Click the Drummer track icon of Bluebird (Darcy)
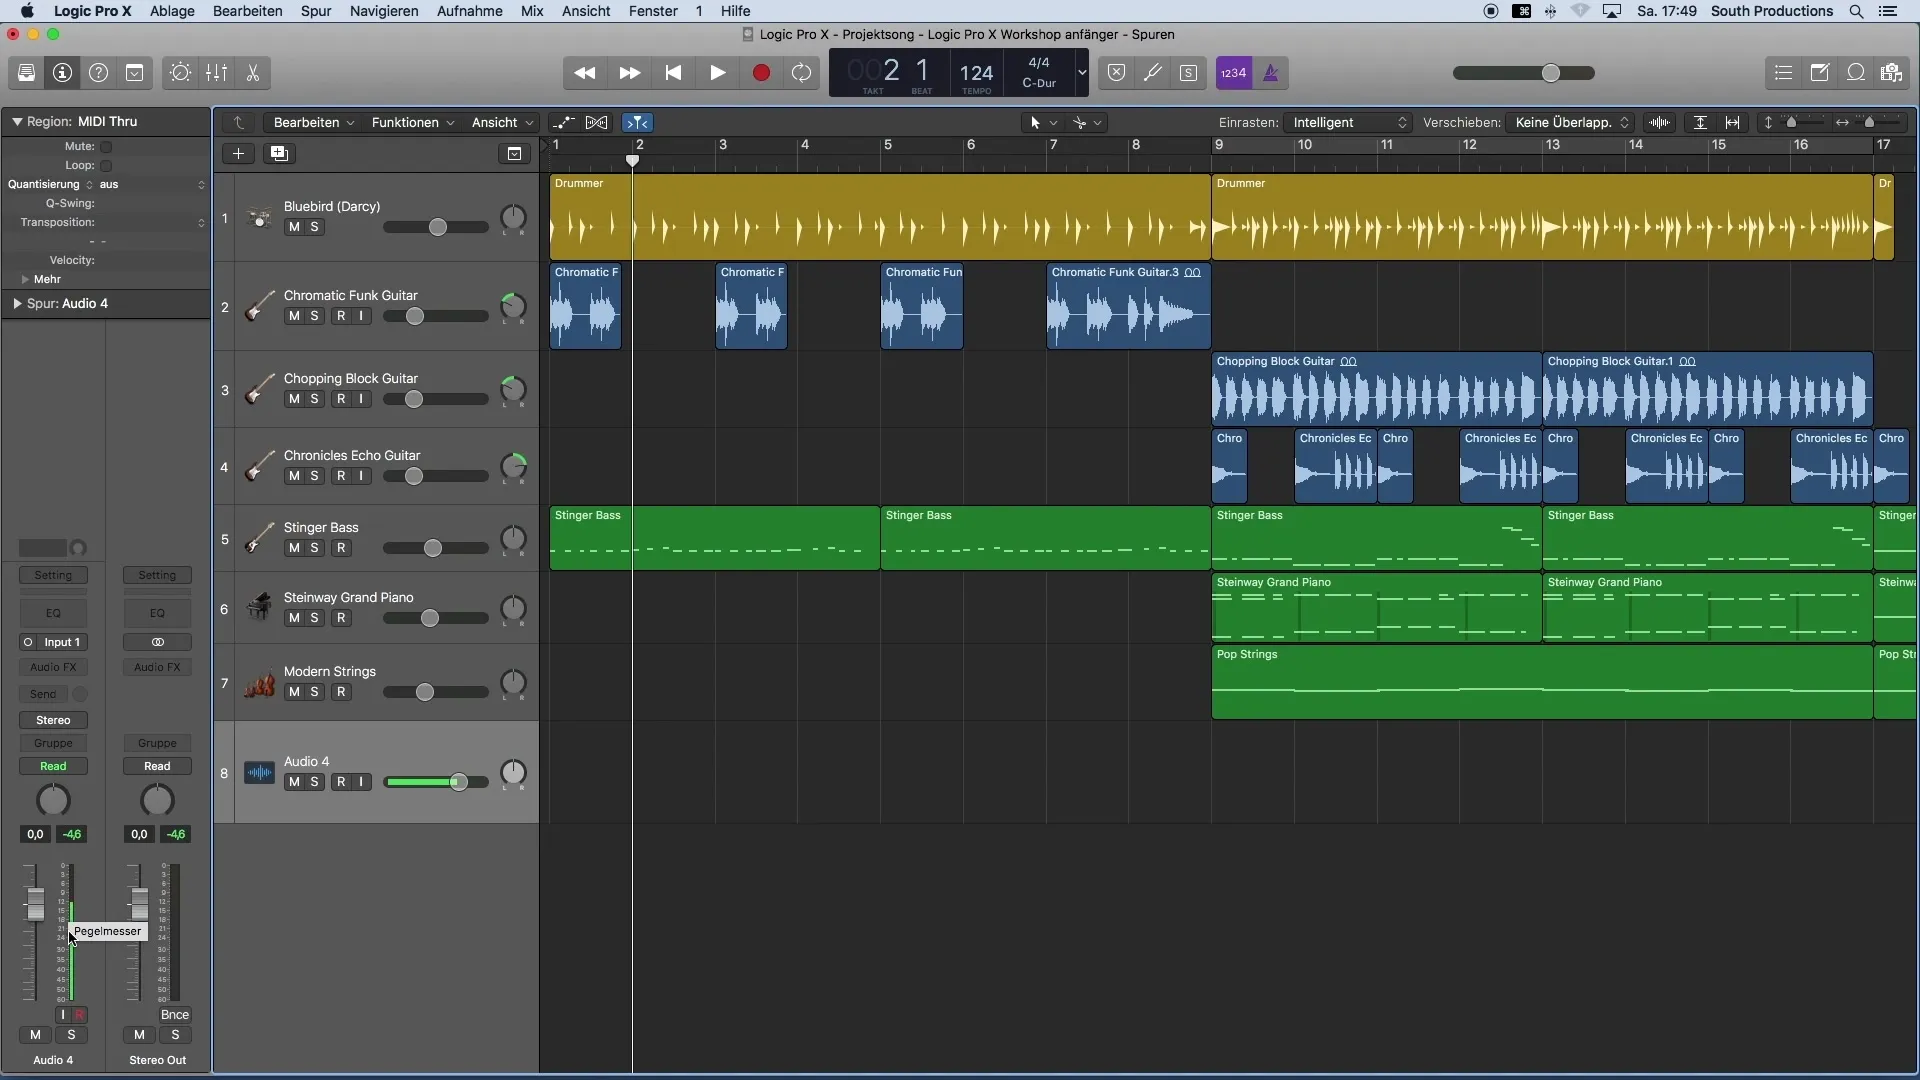 (x=259, y=218)
